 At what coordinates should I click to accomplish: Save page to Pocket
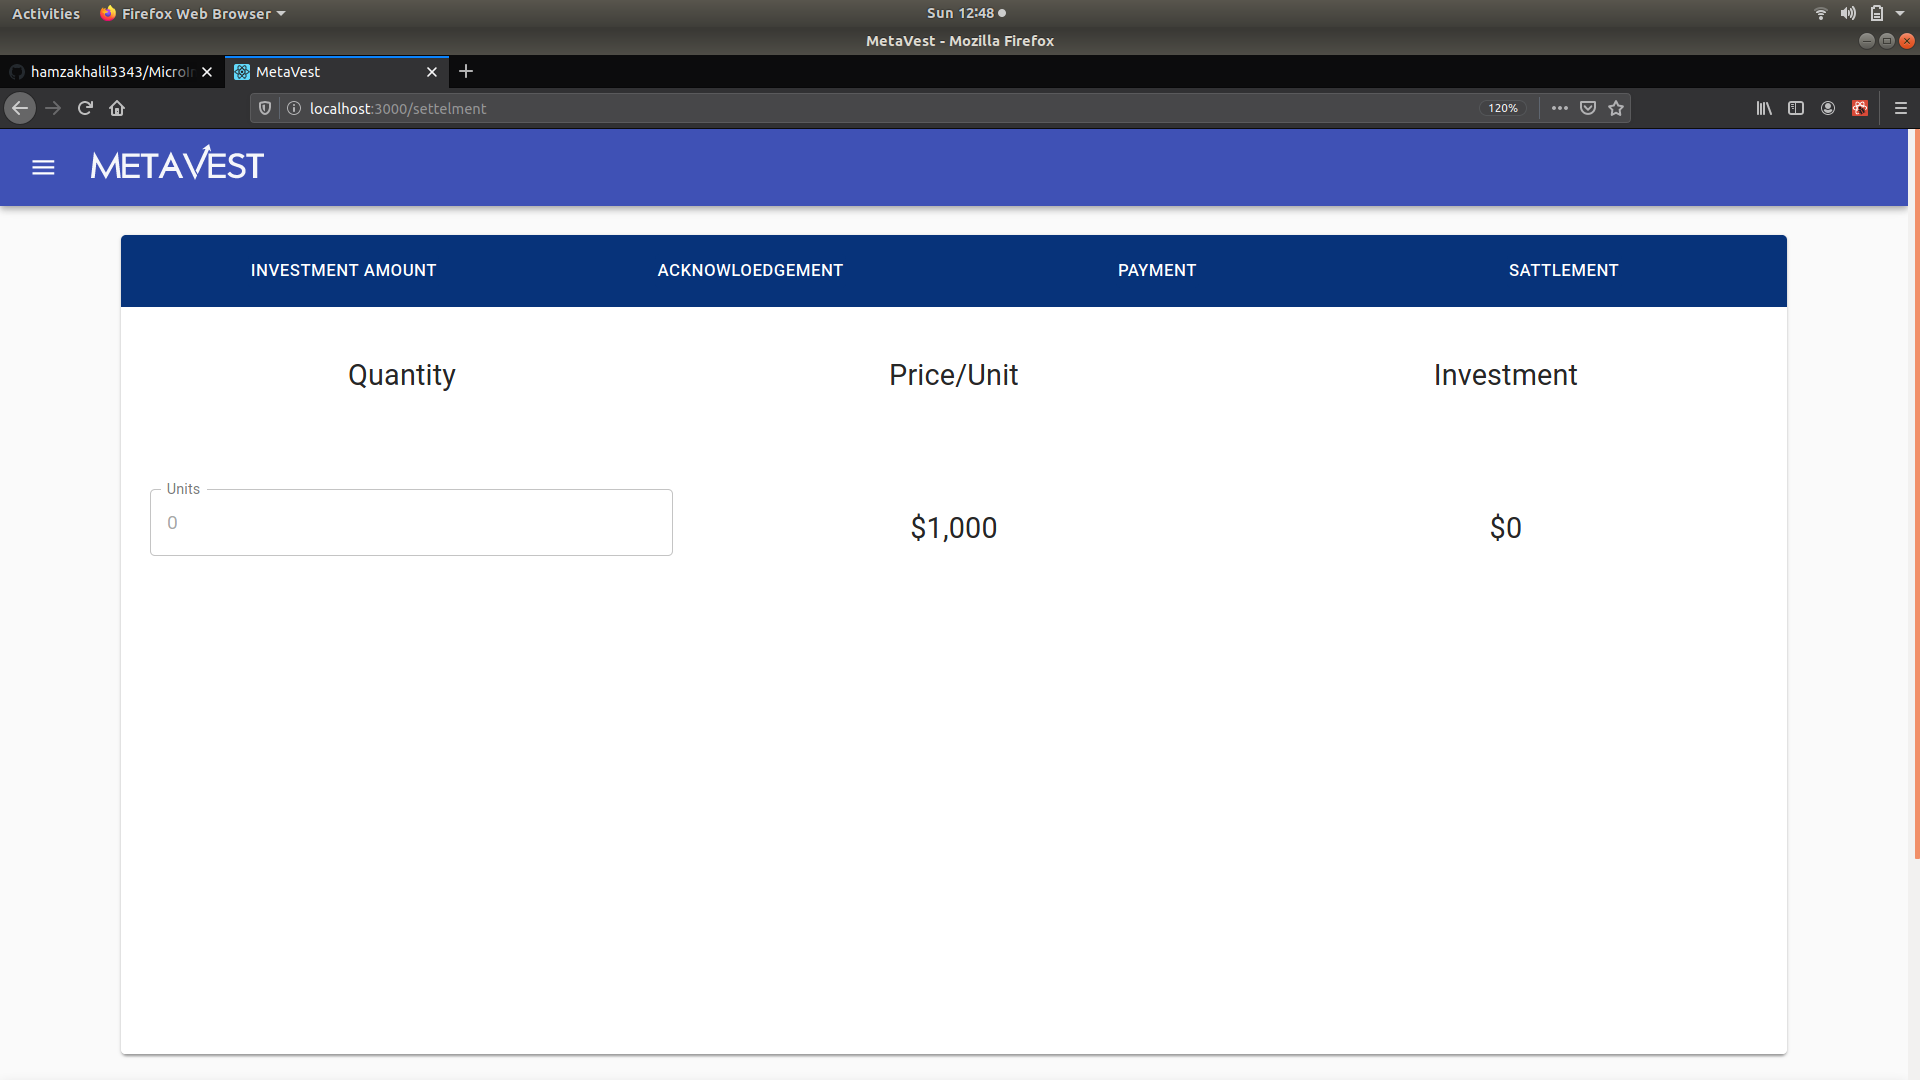1588,108
